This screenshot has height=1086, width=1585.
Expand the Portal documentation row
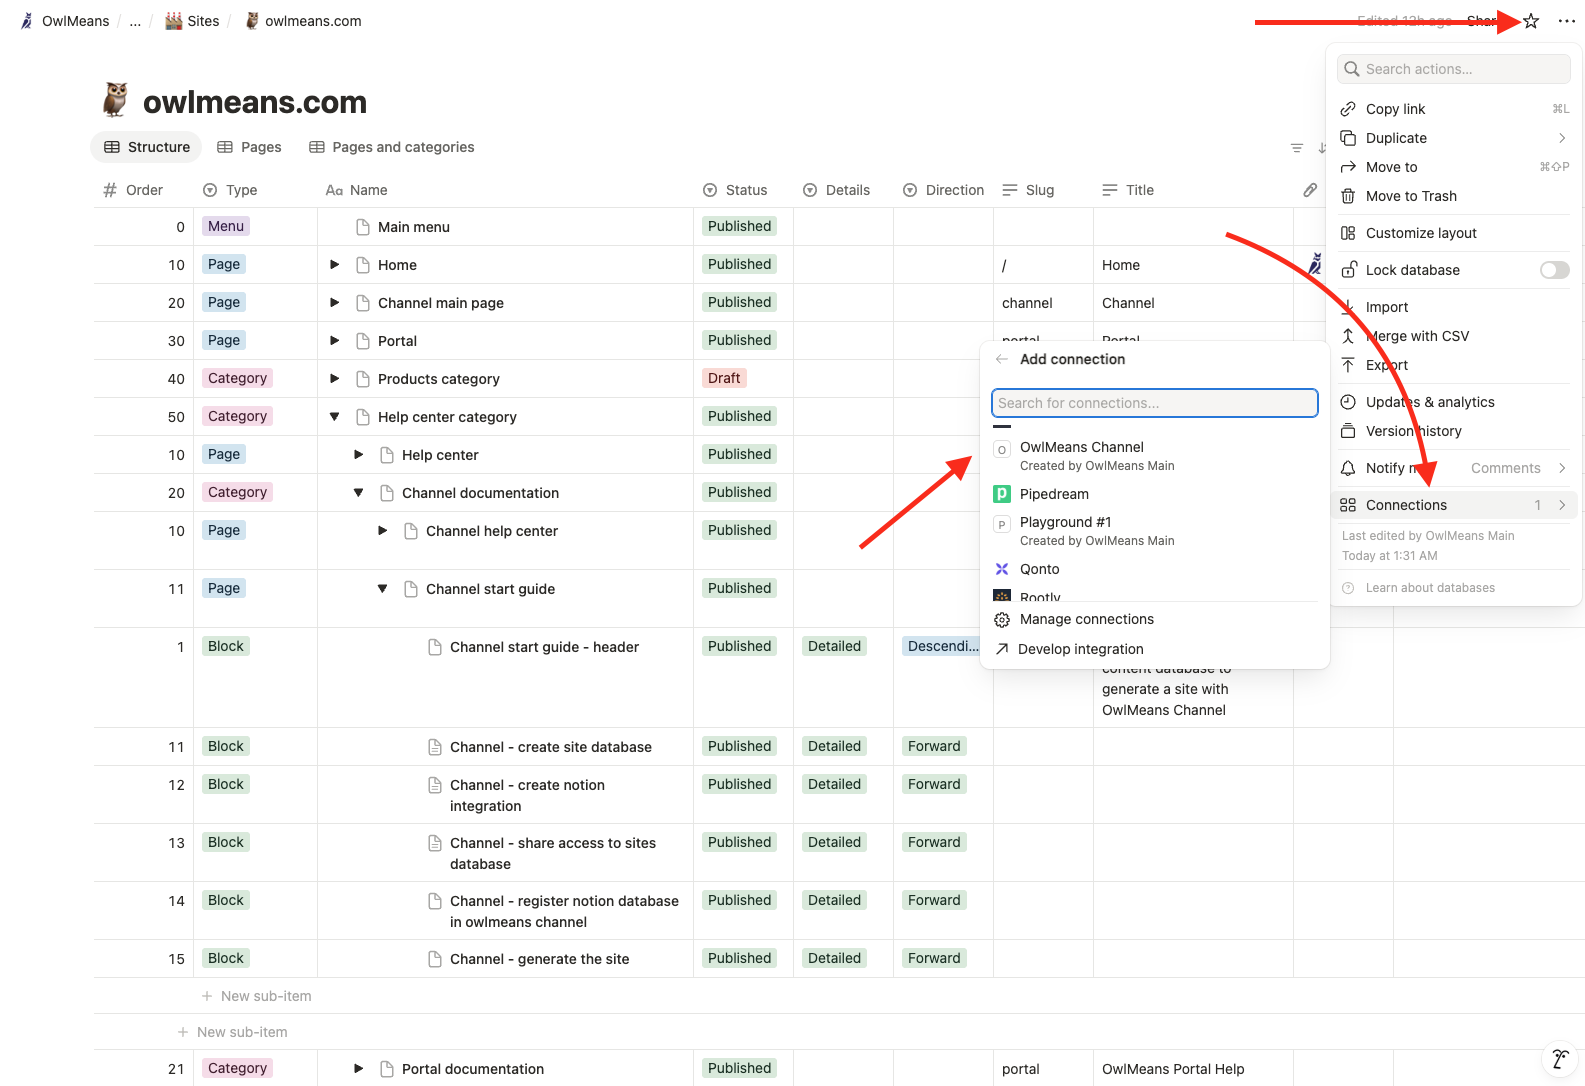pyautogui.click(x=359, y=1069)
